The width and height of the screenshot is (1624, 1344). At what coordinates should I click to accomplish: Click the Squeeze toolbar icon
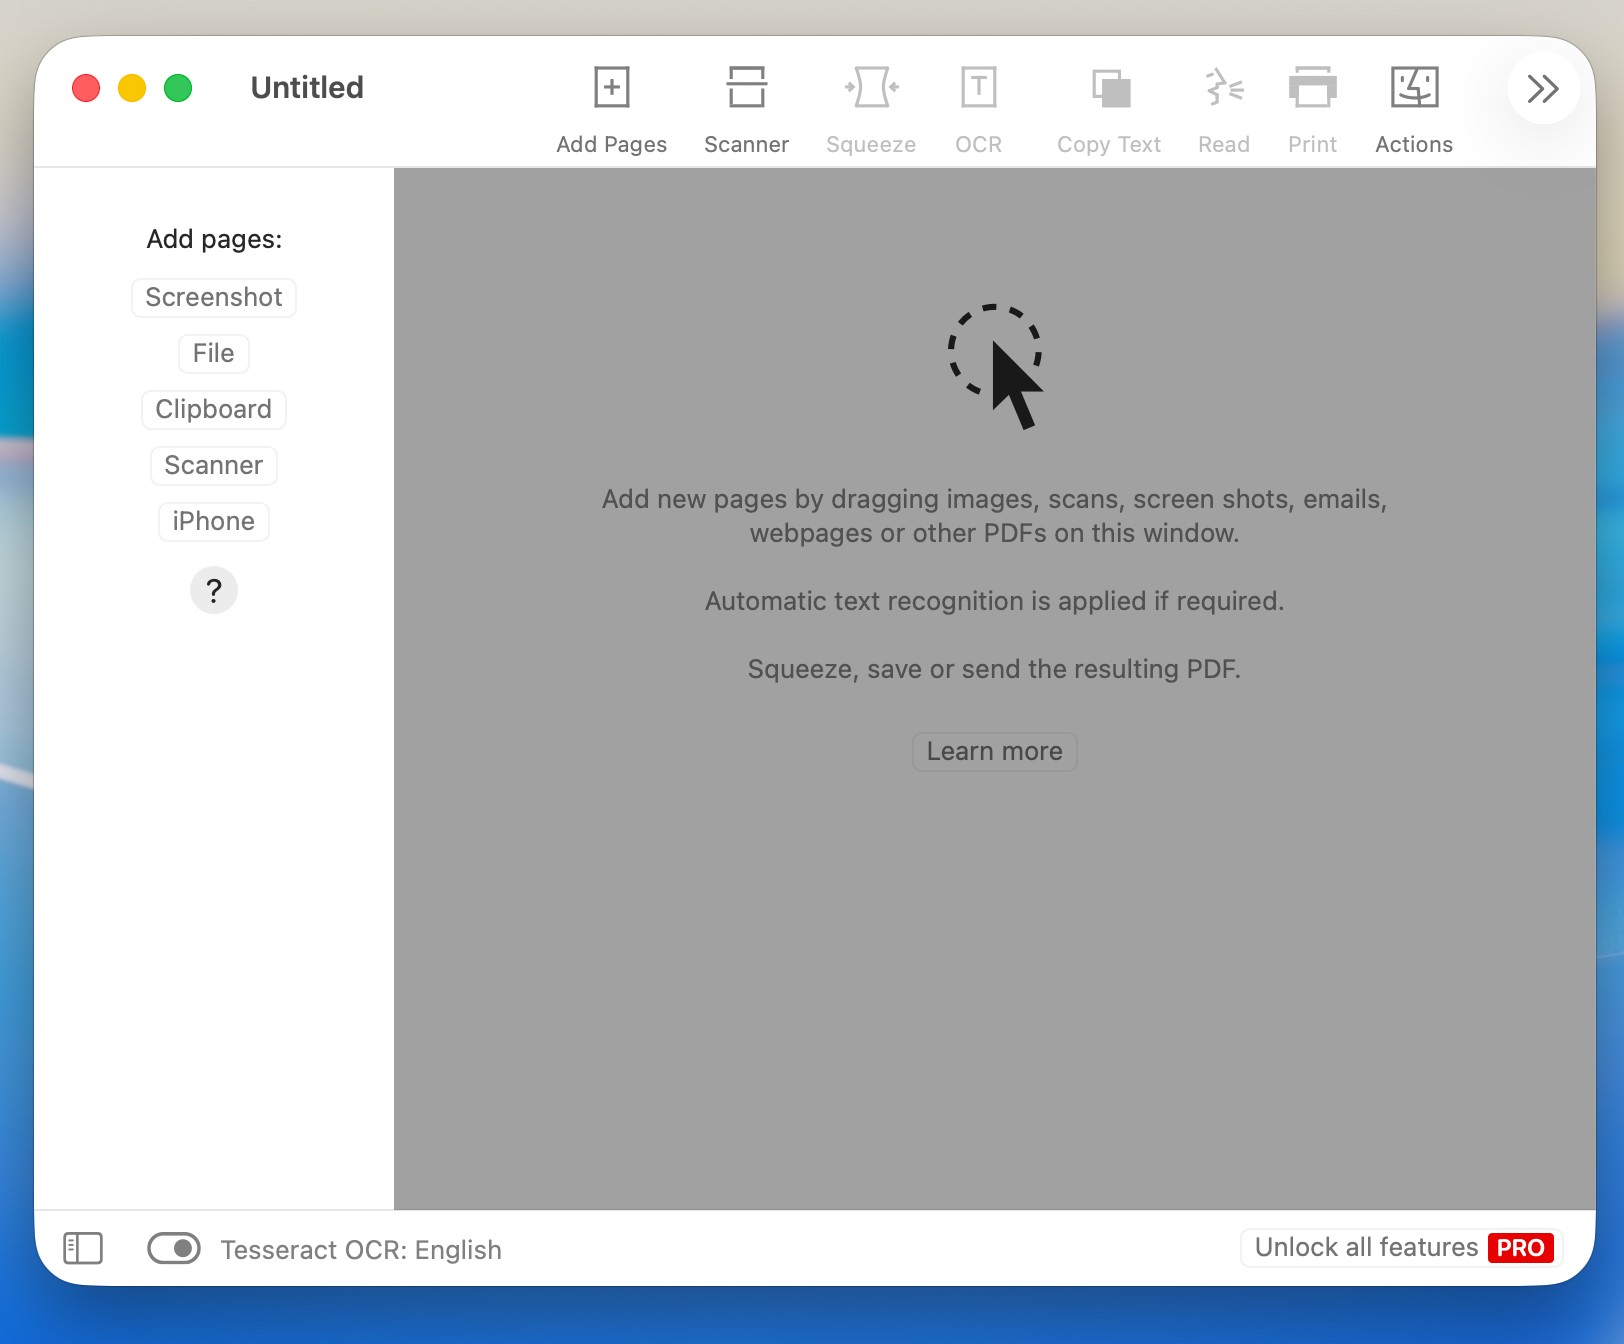coord(870,88)
